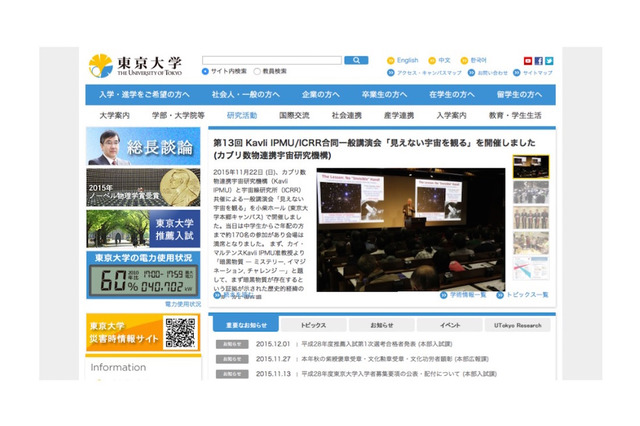Open 卒業生の方へ menu

pos(384,95)
